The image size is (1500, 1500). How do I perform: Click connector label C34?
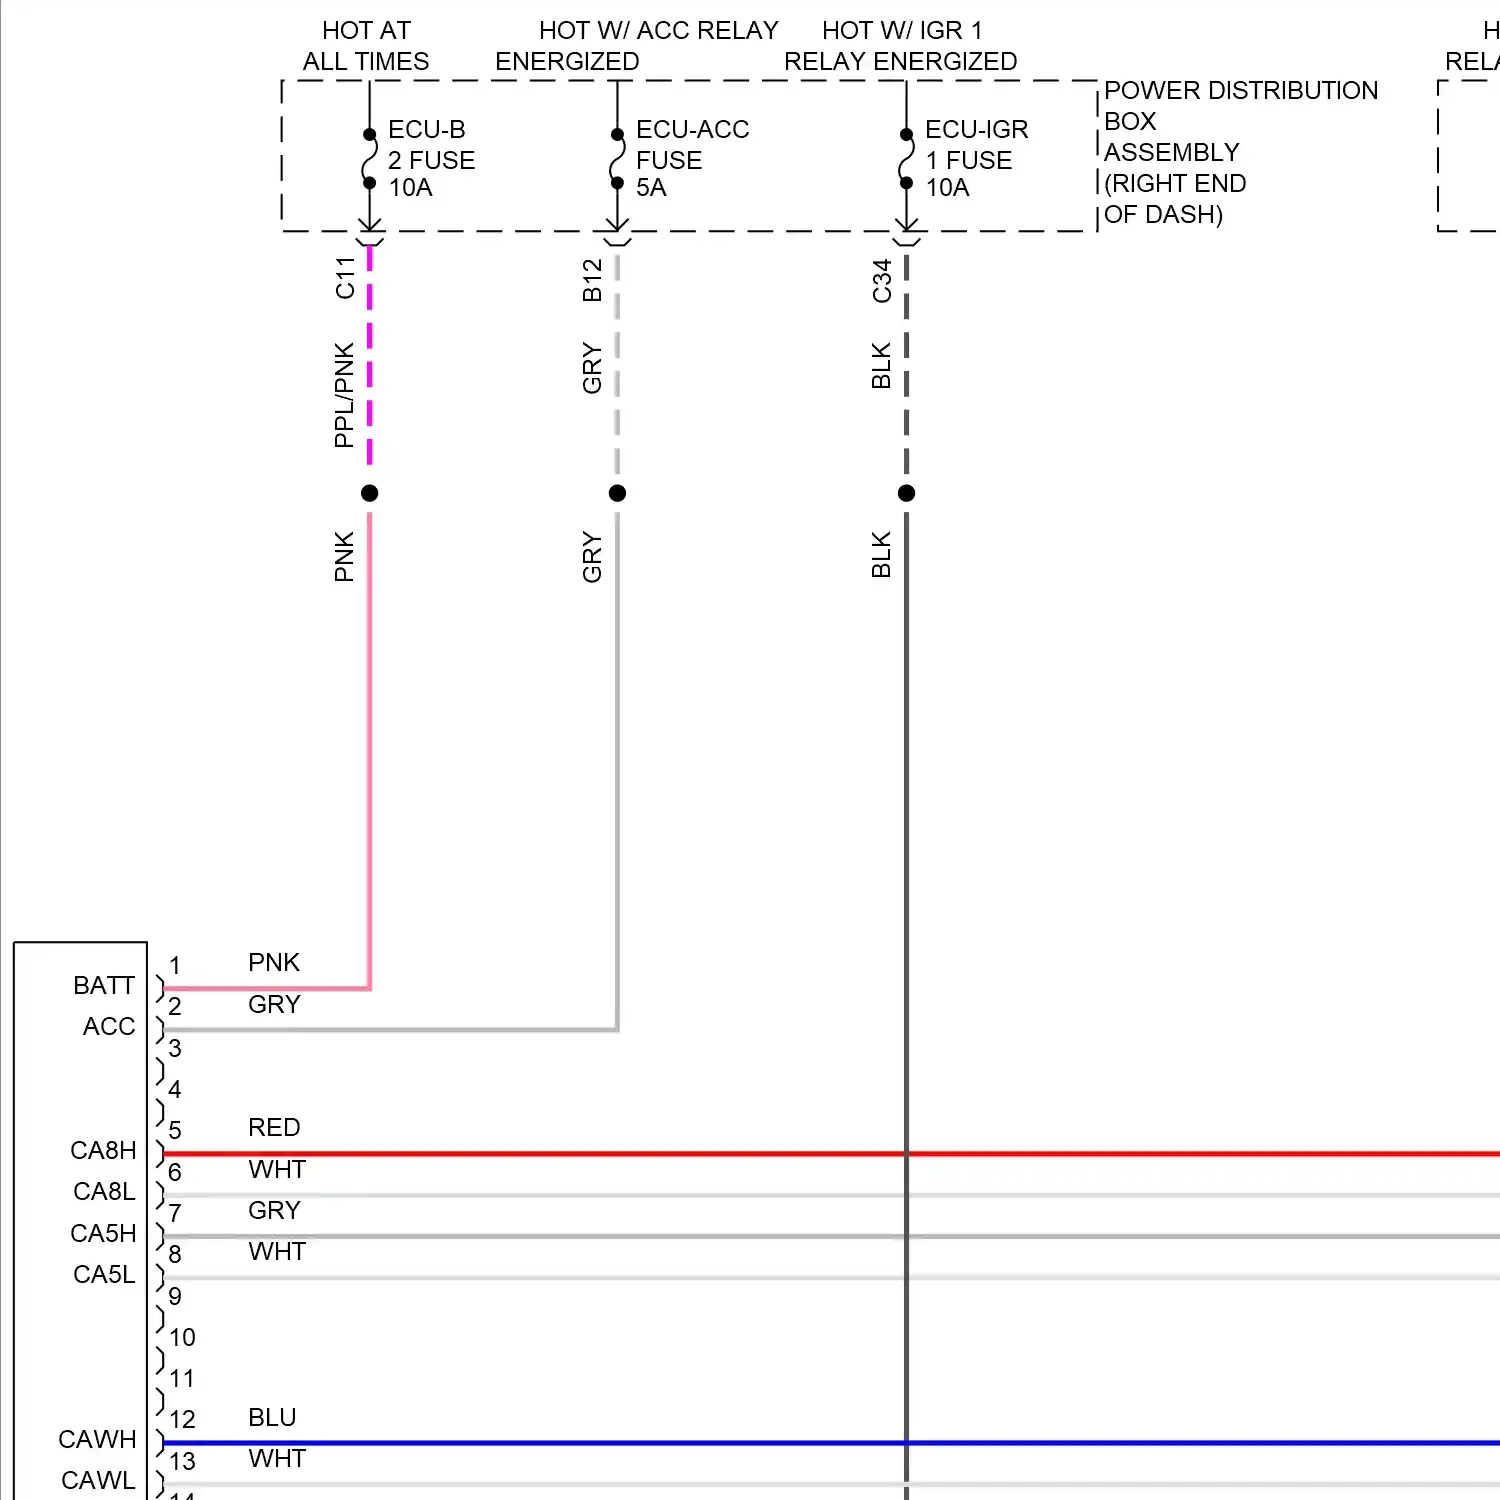click(881, 281)
